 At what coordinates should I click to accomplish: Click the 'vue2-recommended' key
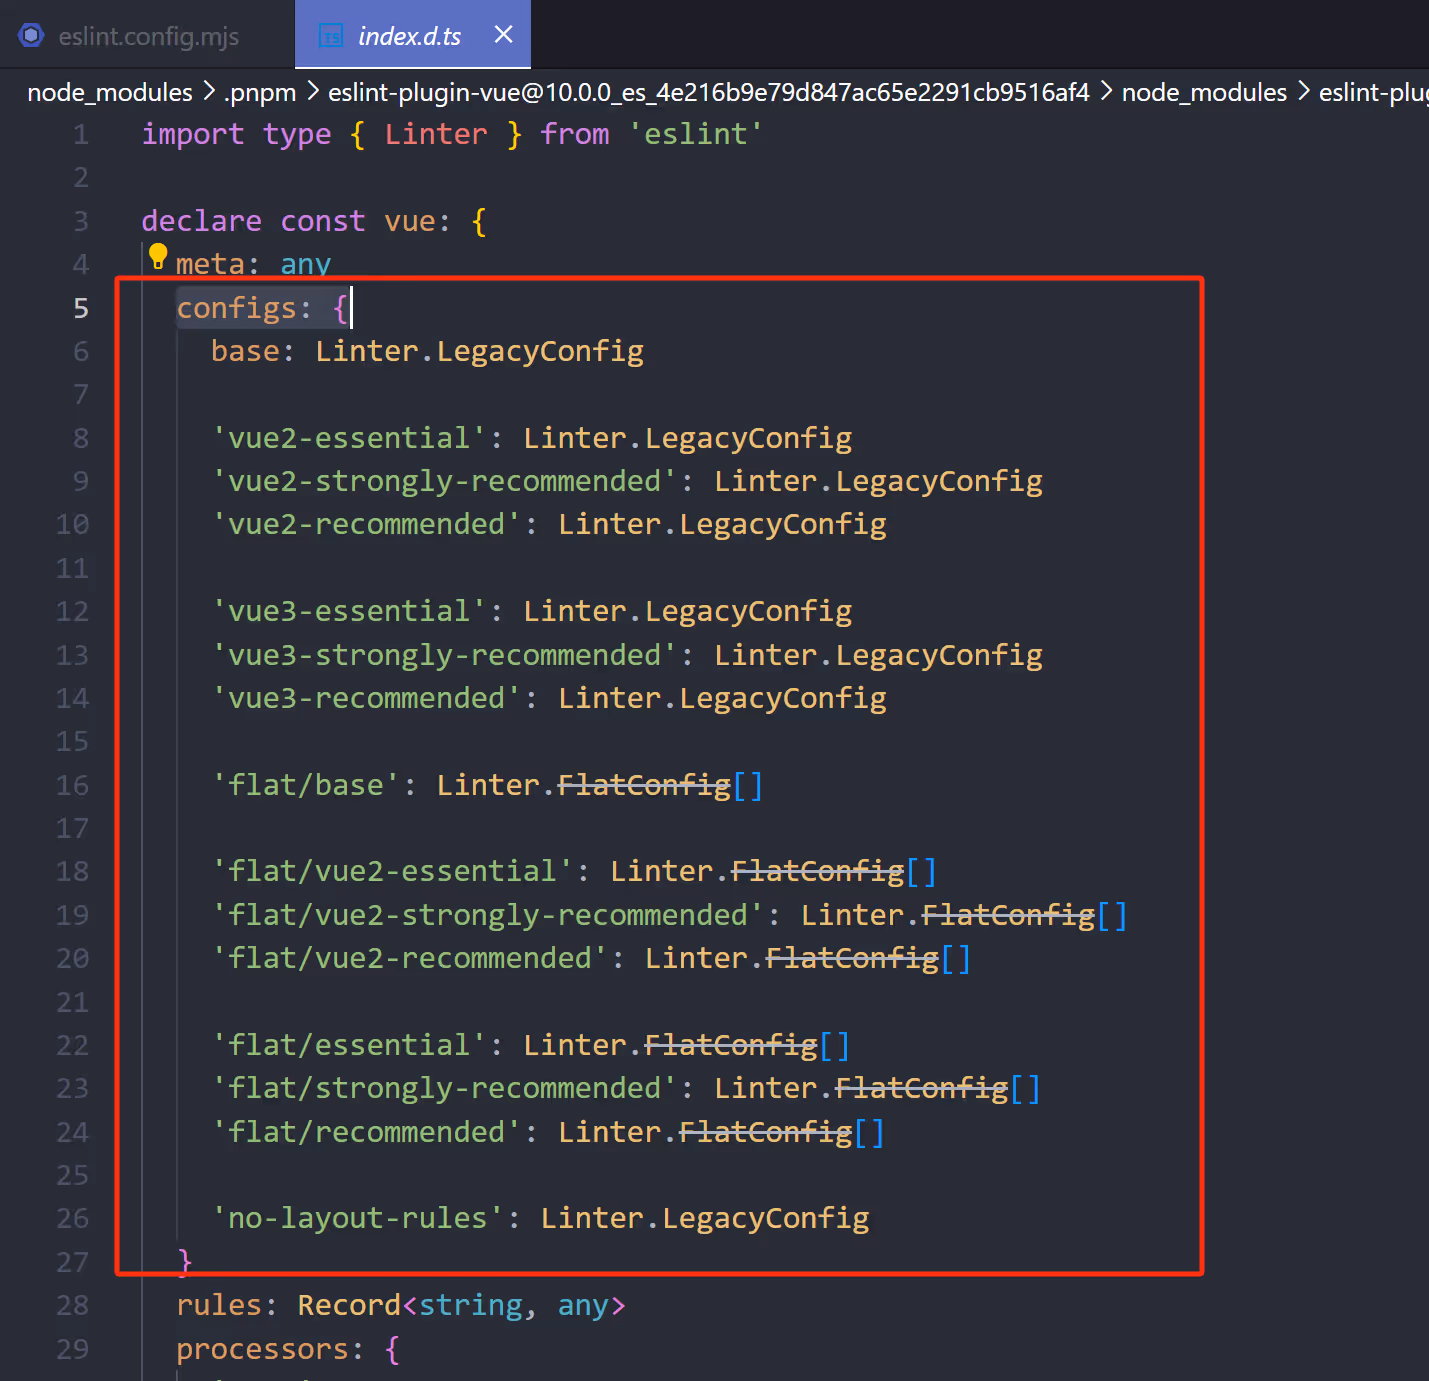(x=366, y=525)
